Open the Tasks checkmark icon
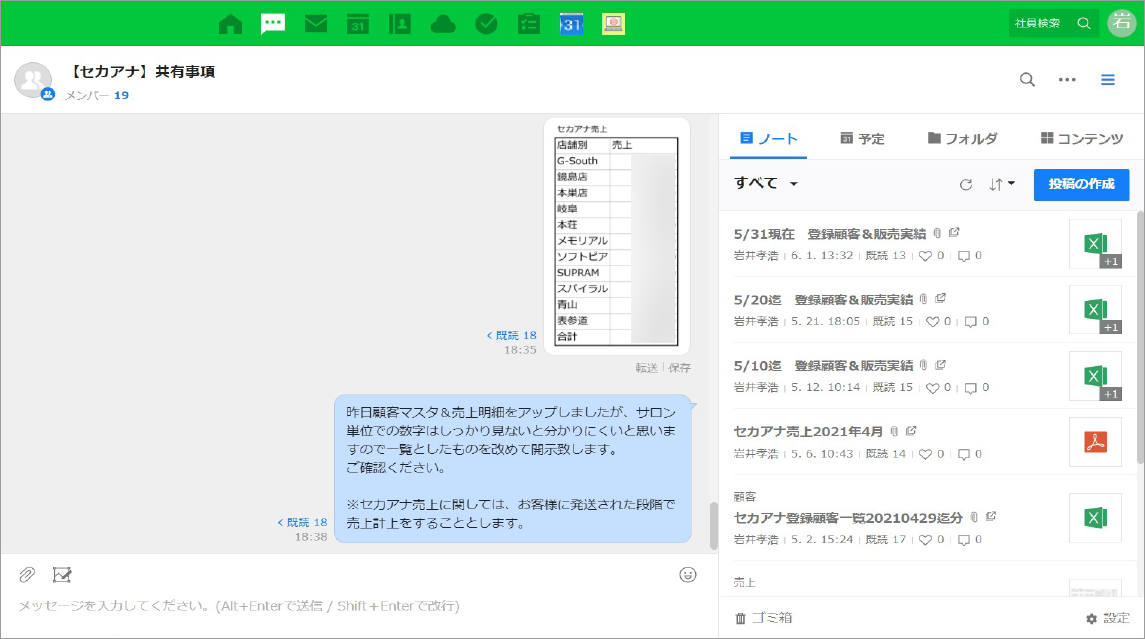 486,23
